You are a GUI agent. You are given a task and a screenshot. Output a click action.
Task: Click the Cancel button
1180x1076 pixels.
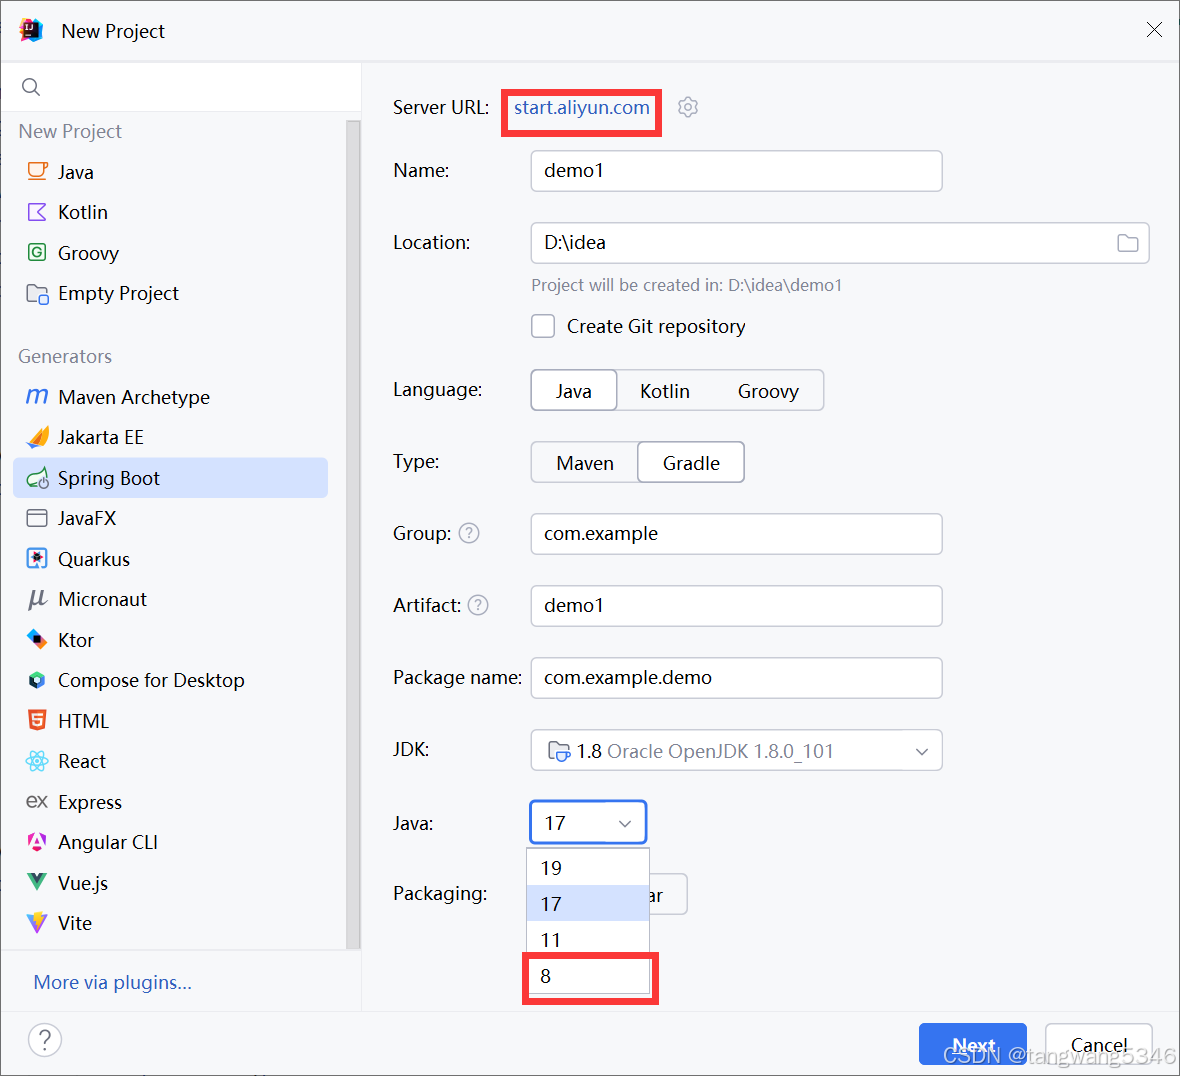1099,1044
